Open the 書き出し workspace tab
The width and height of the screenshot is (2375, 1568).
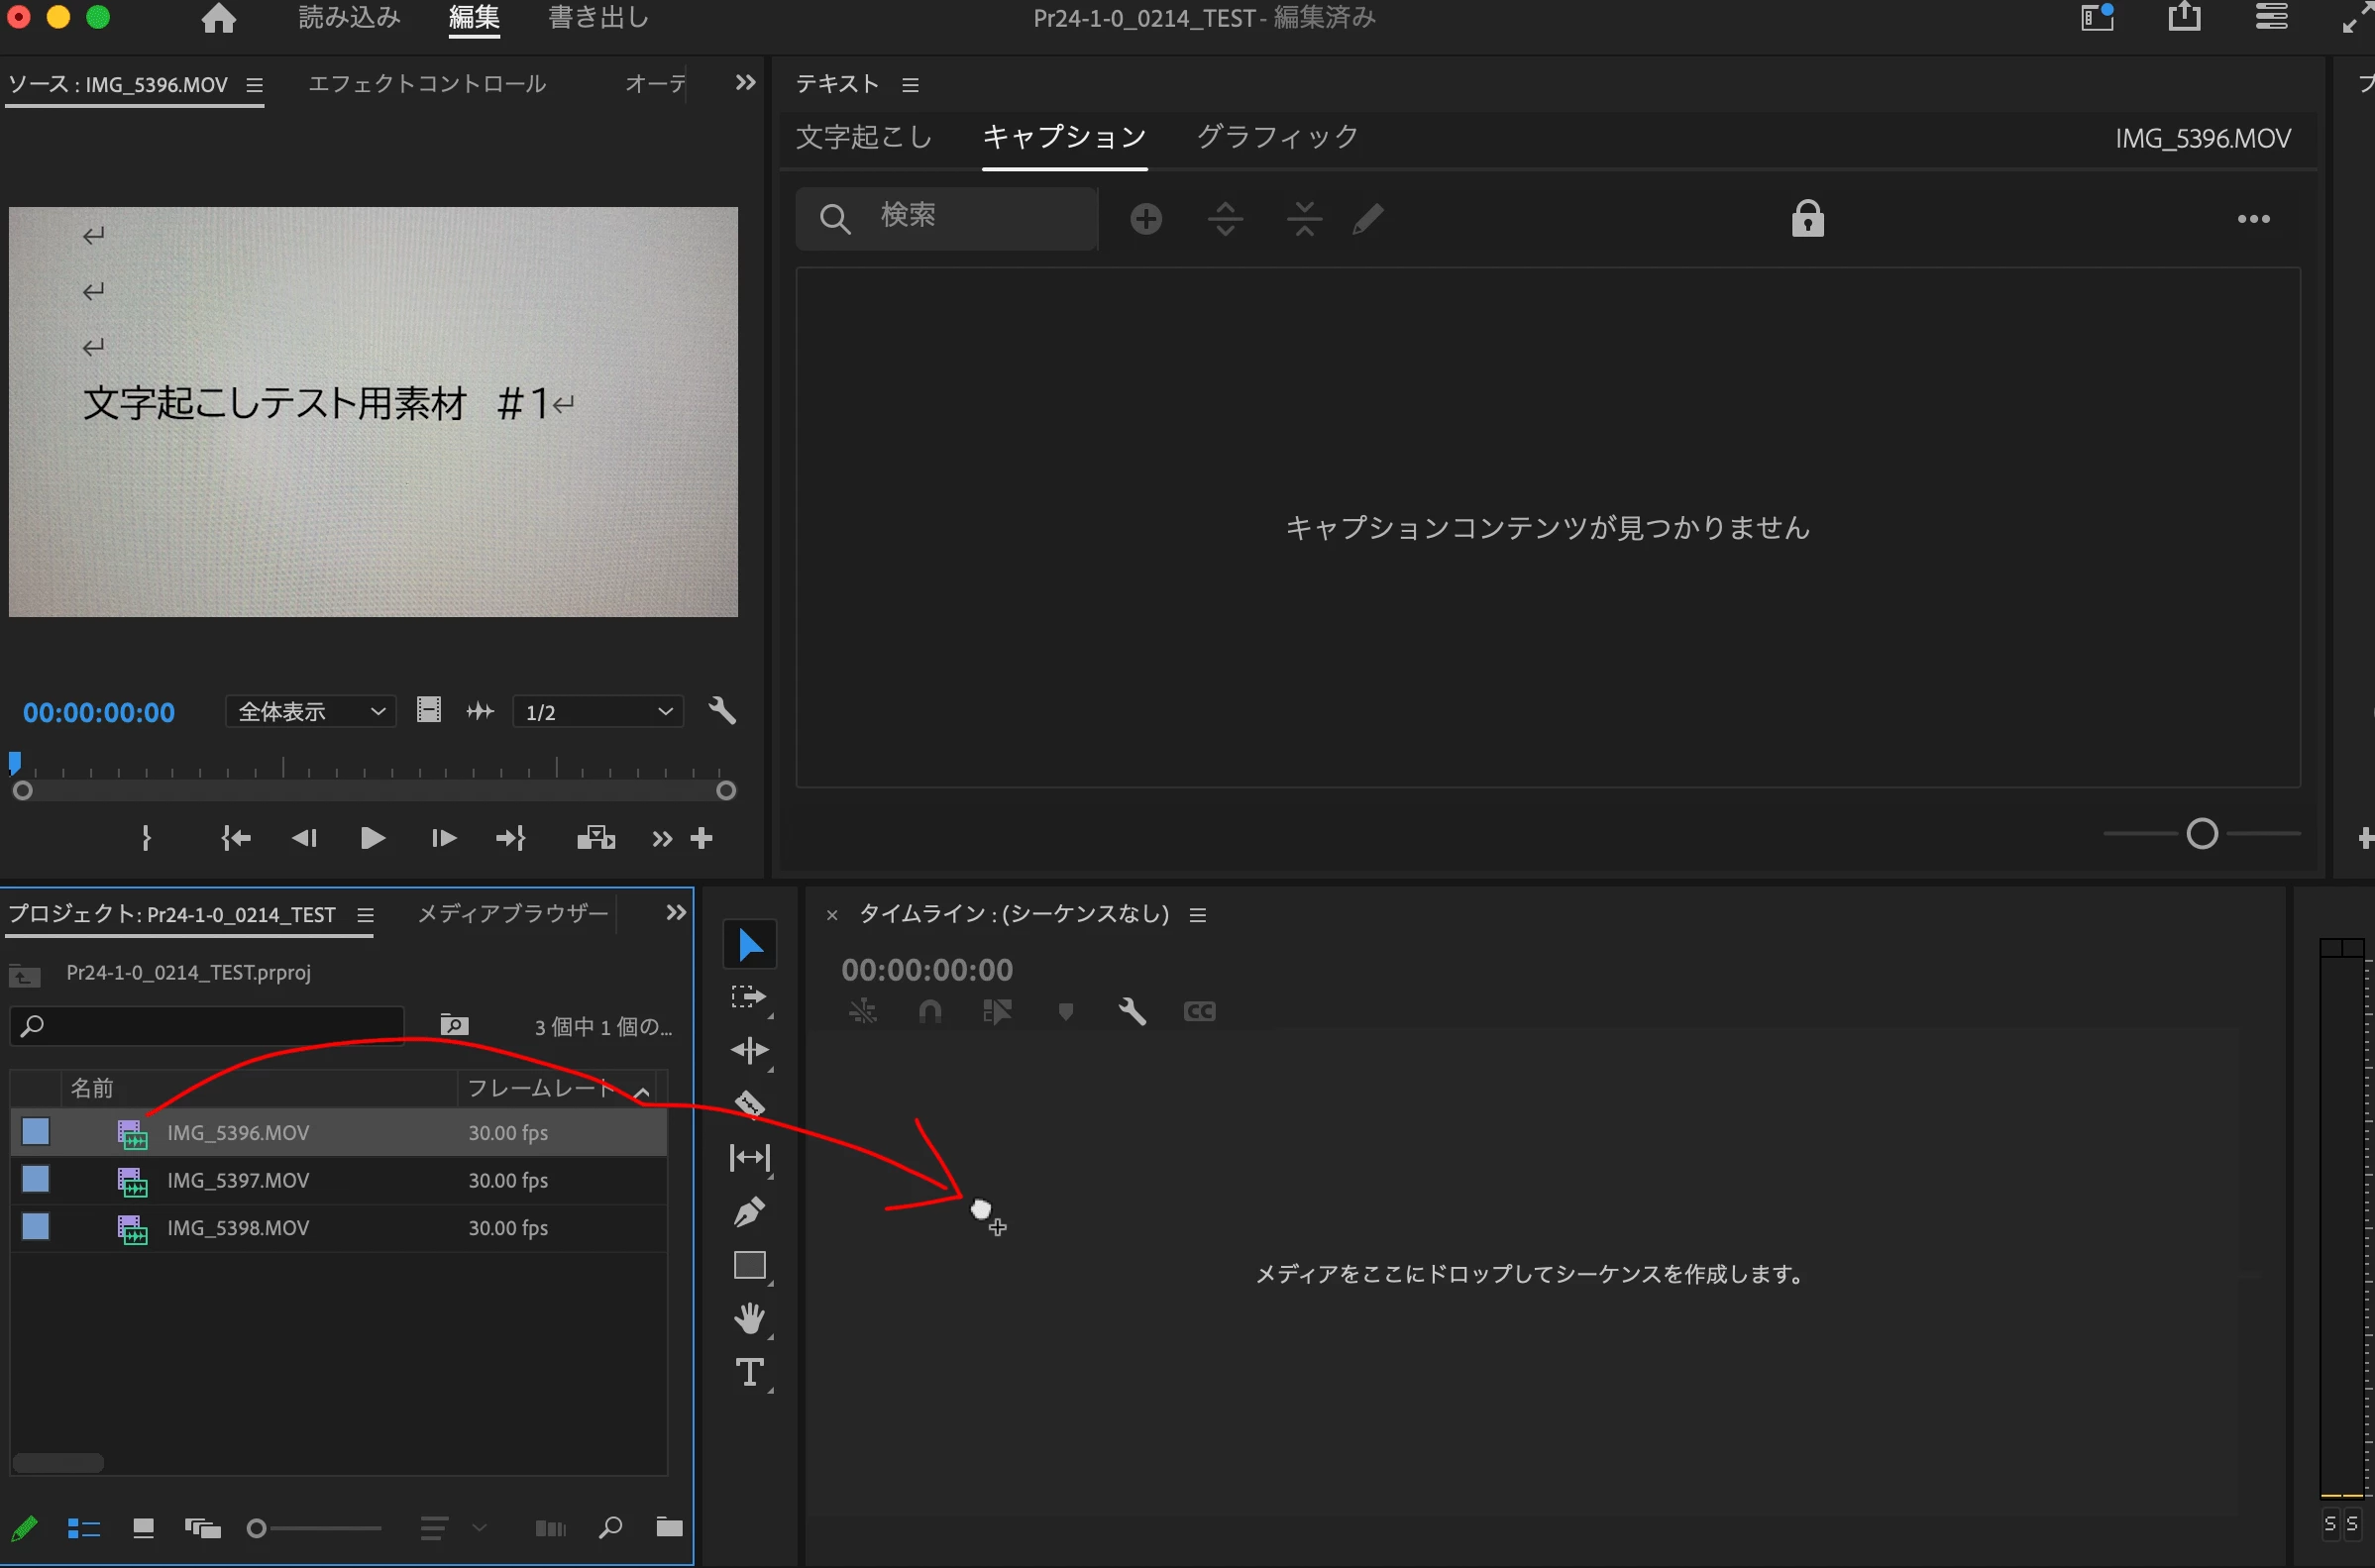click(x=598, y=18)
